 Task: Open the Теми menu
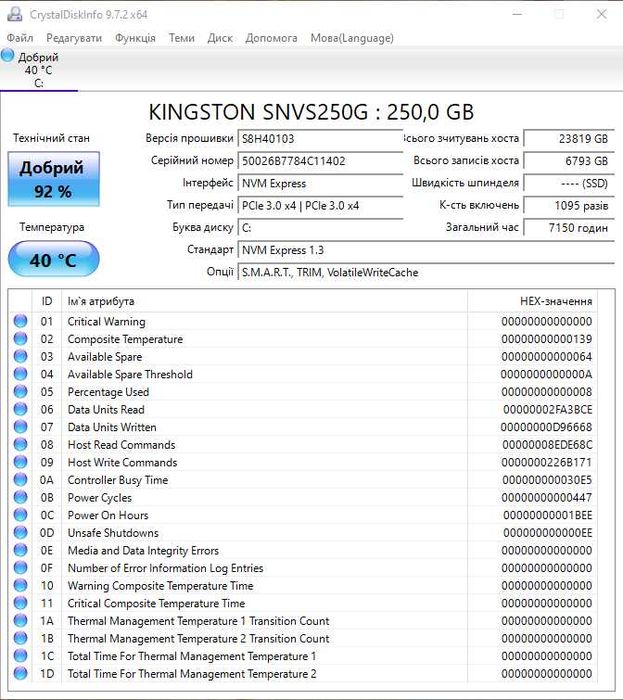click(x=182, y=38)
